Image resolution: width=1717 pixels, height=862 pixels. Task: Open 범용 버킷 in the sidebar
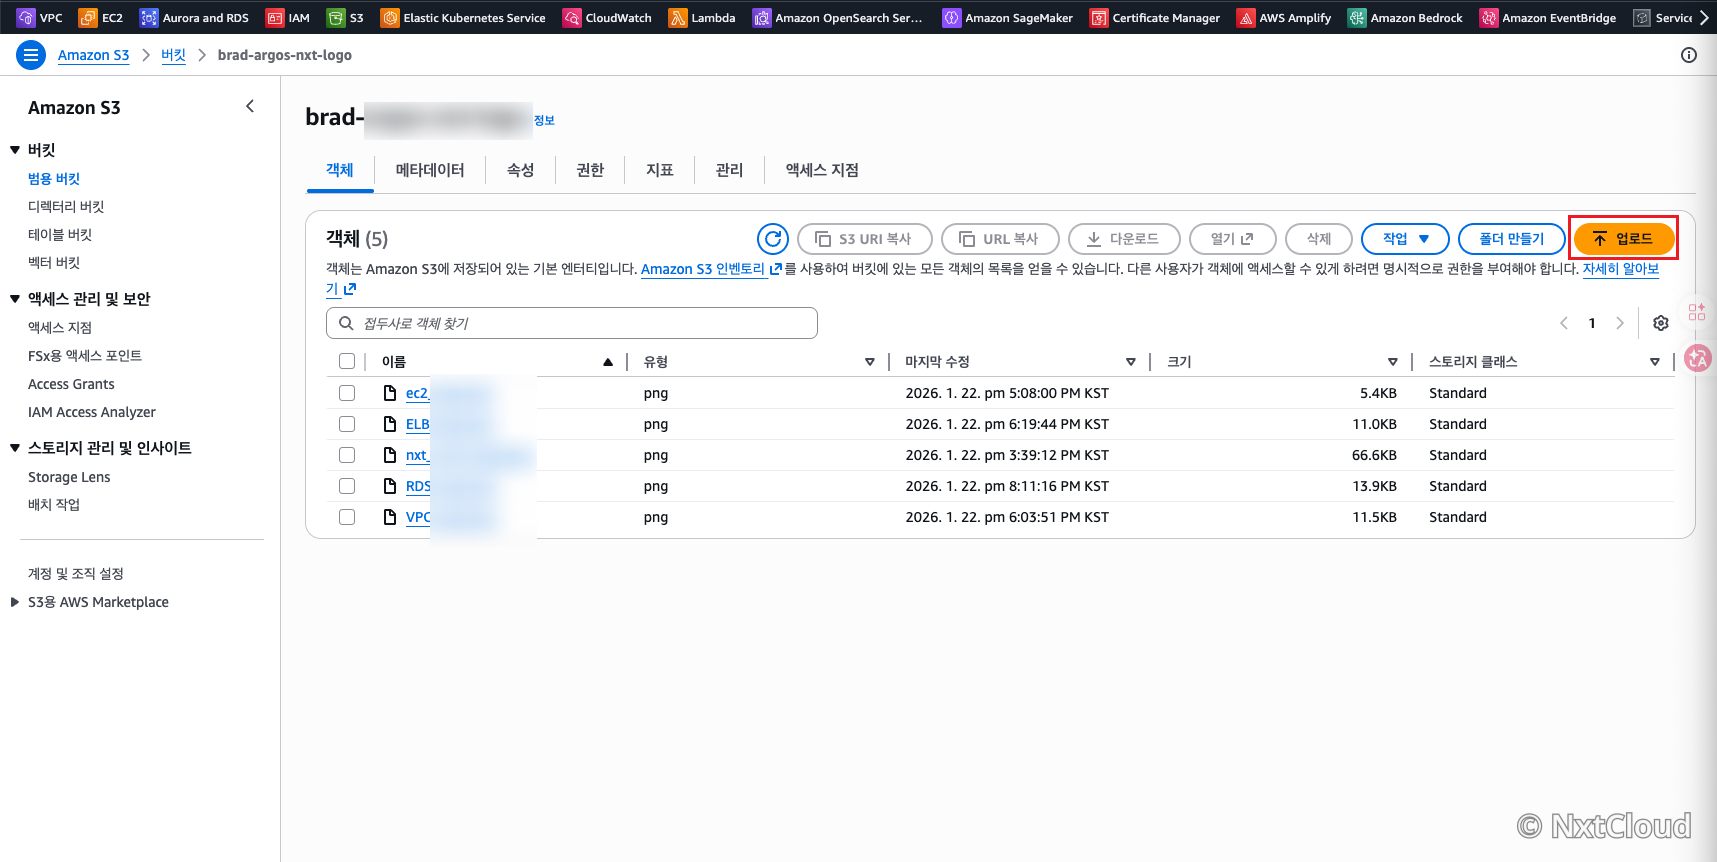pyautogui.click(x=54, y=179)
